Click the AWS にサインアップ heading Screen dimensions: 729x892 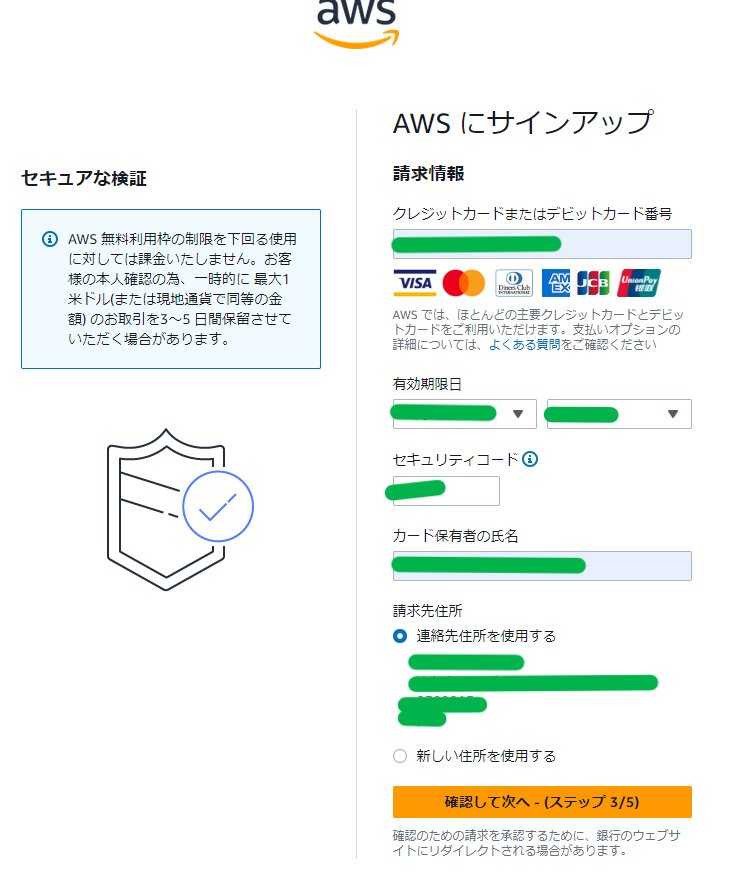[x=522, y=123]
